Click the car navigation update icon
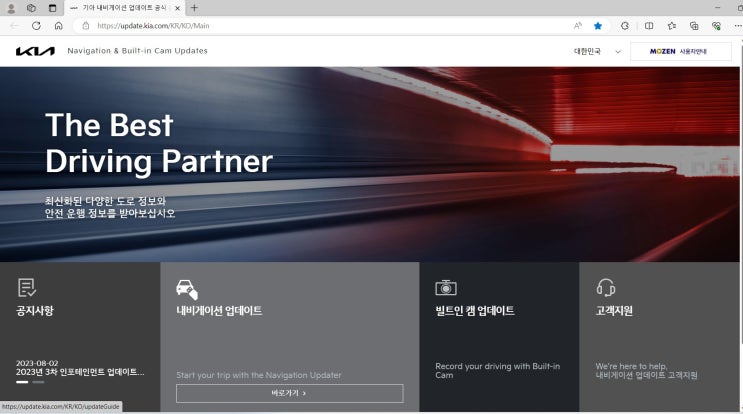Screen dimensions: 743x414 187,289
